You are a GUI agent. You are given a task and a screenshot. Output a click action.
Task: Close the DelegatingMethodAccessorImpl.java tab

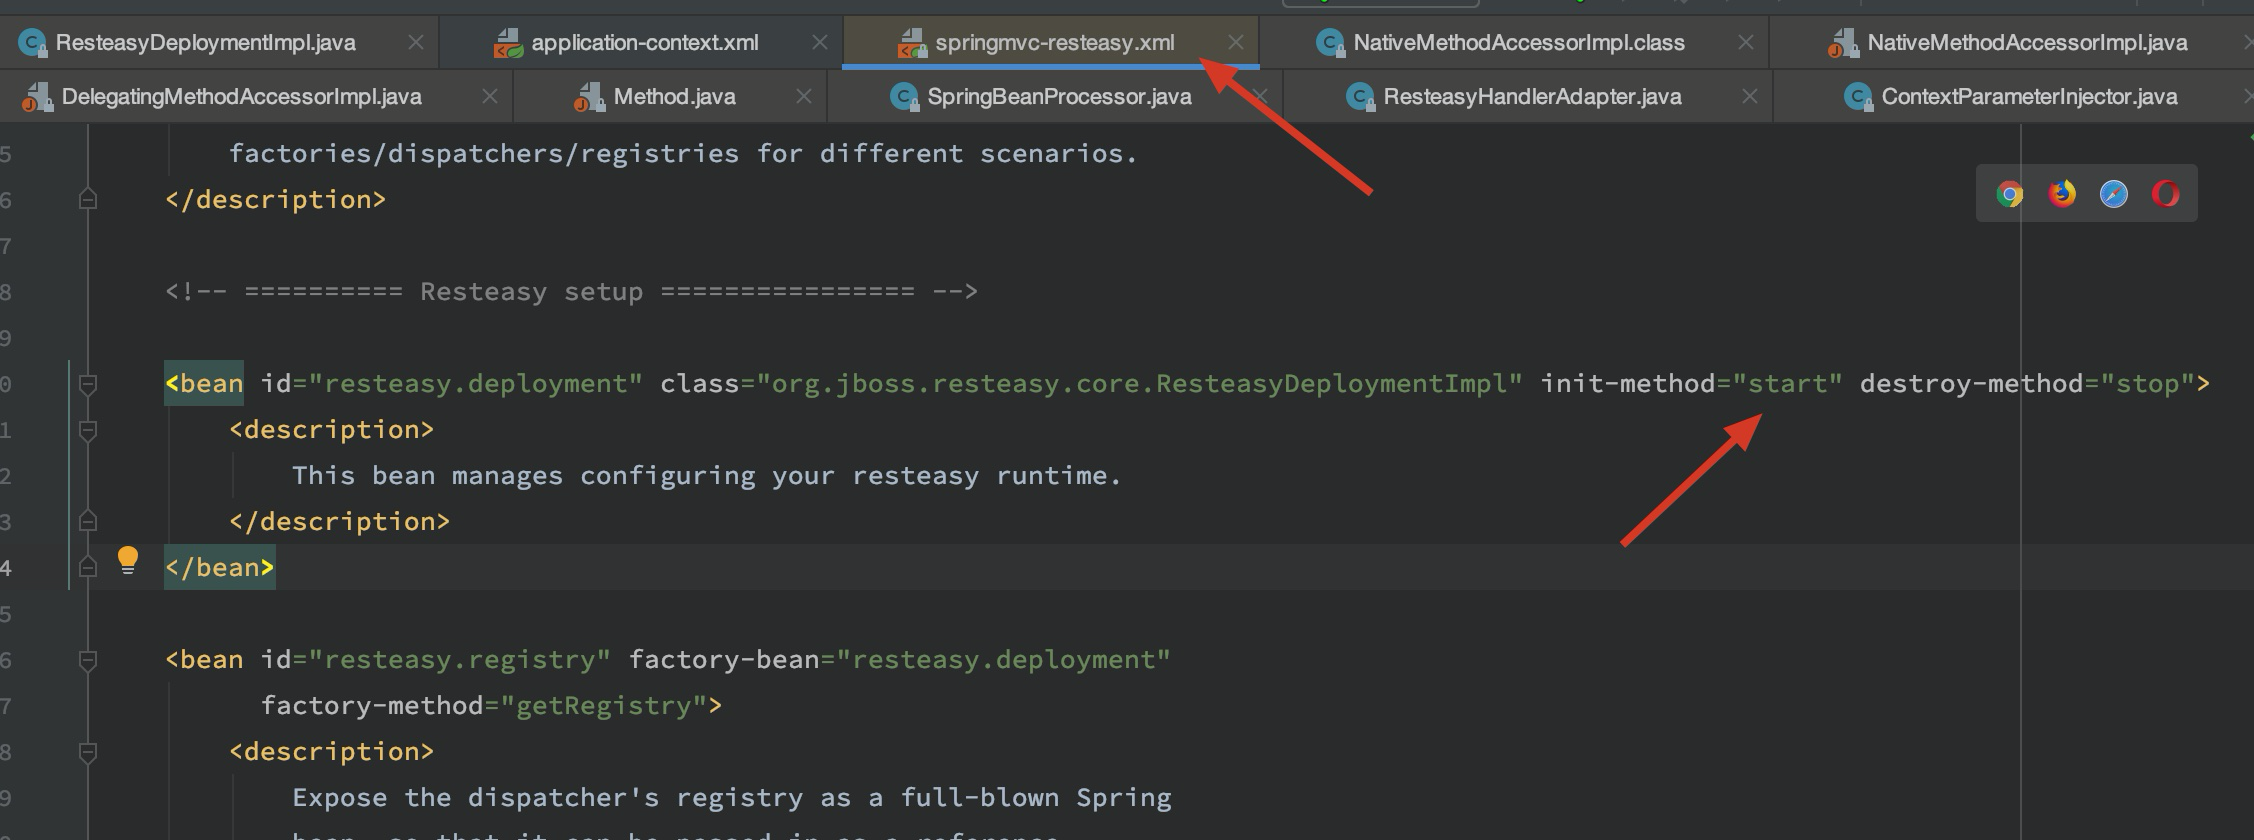pos(489,96)
